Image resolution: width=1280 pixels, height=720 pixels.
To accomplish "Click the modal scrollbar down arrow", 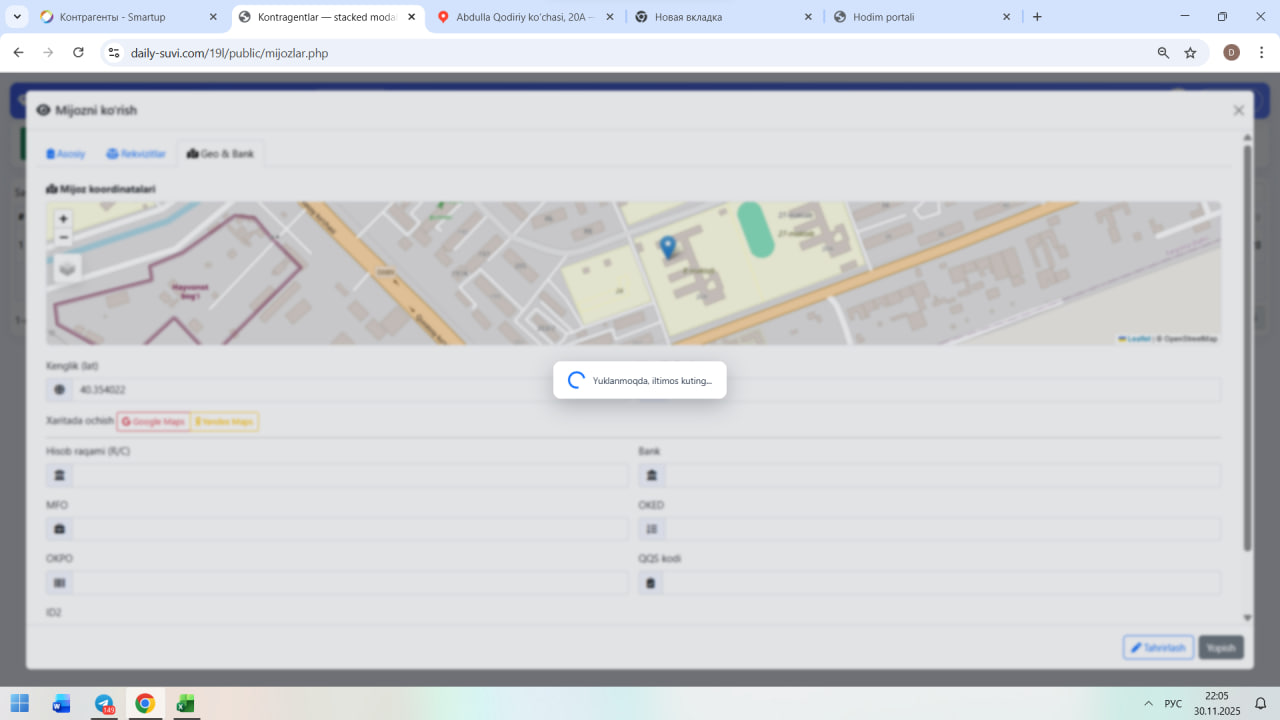I will pos(1247,618).
